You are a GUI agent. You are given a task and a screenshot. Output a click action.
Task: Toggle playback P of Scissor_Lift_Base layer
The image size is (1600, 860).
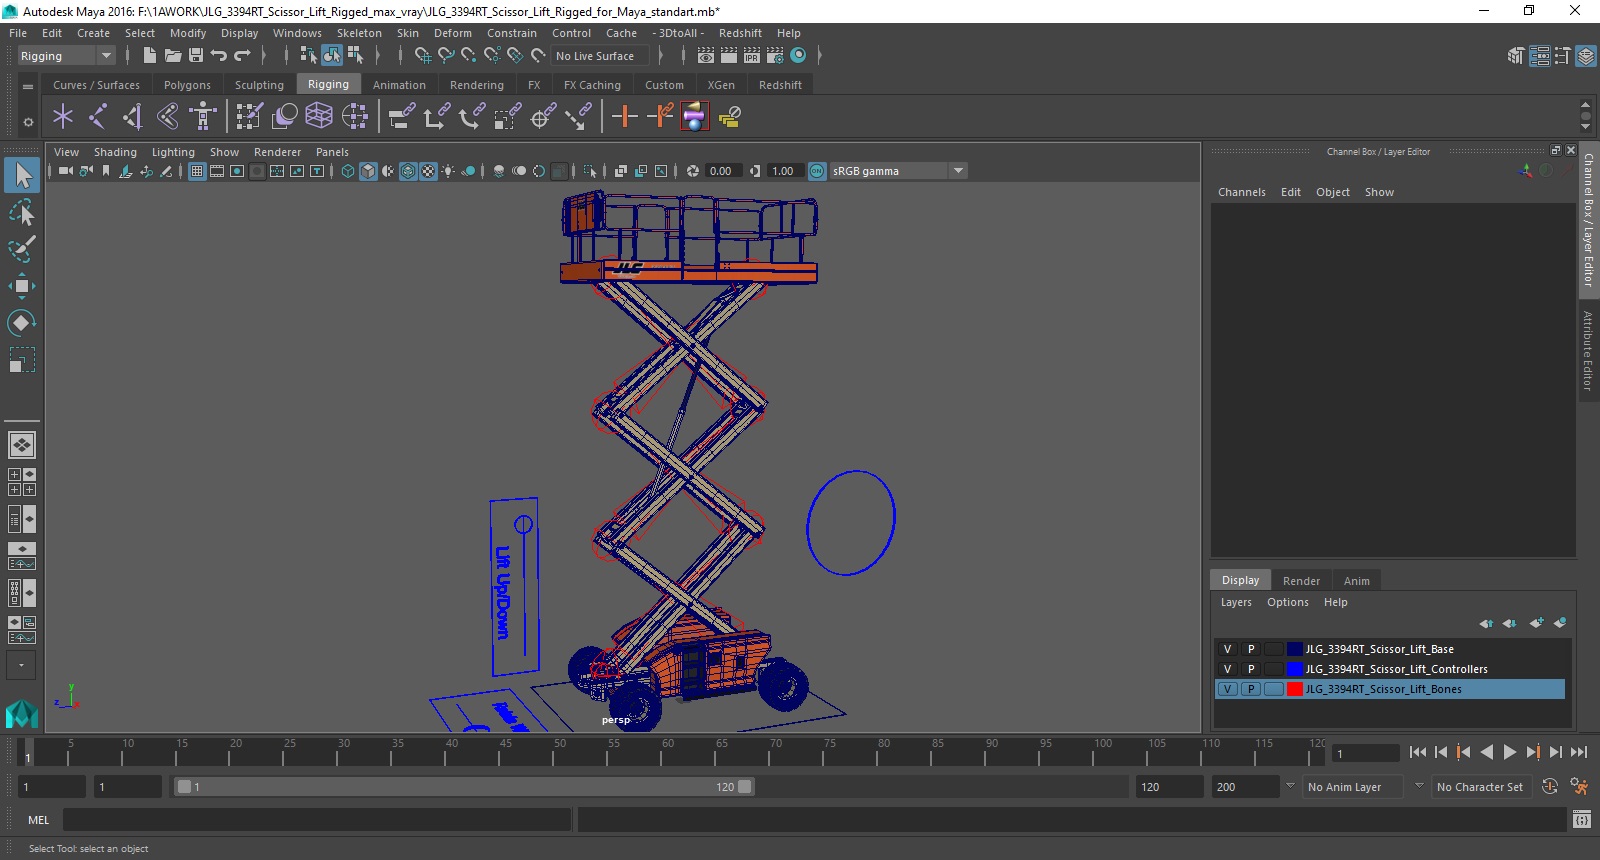[x=1250, y=649]
